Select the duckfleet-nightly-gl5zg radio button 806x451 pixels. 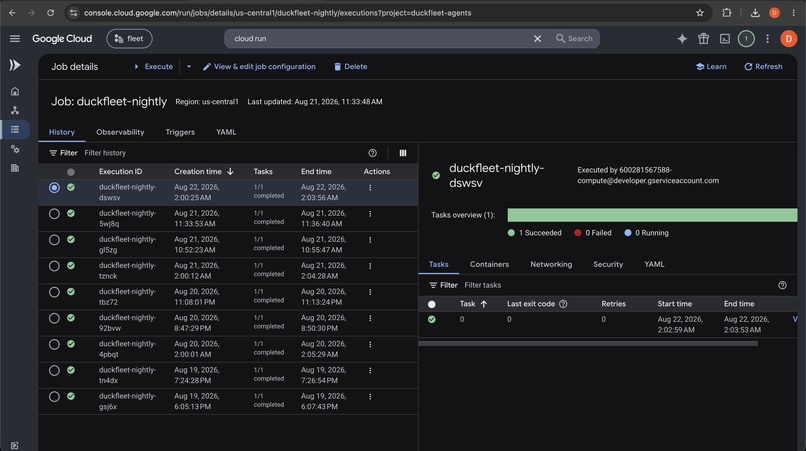point(54,240)
